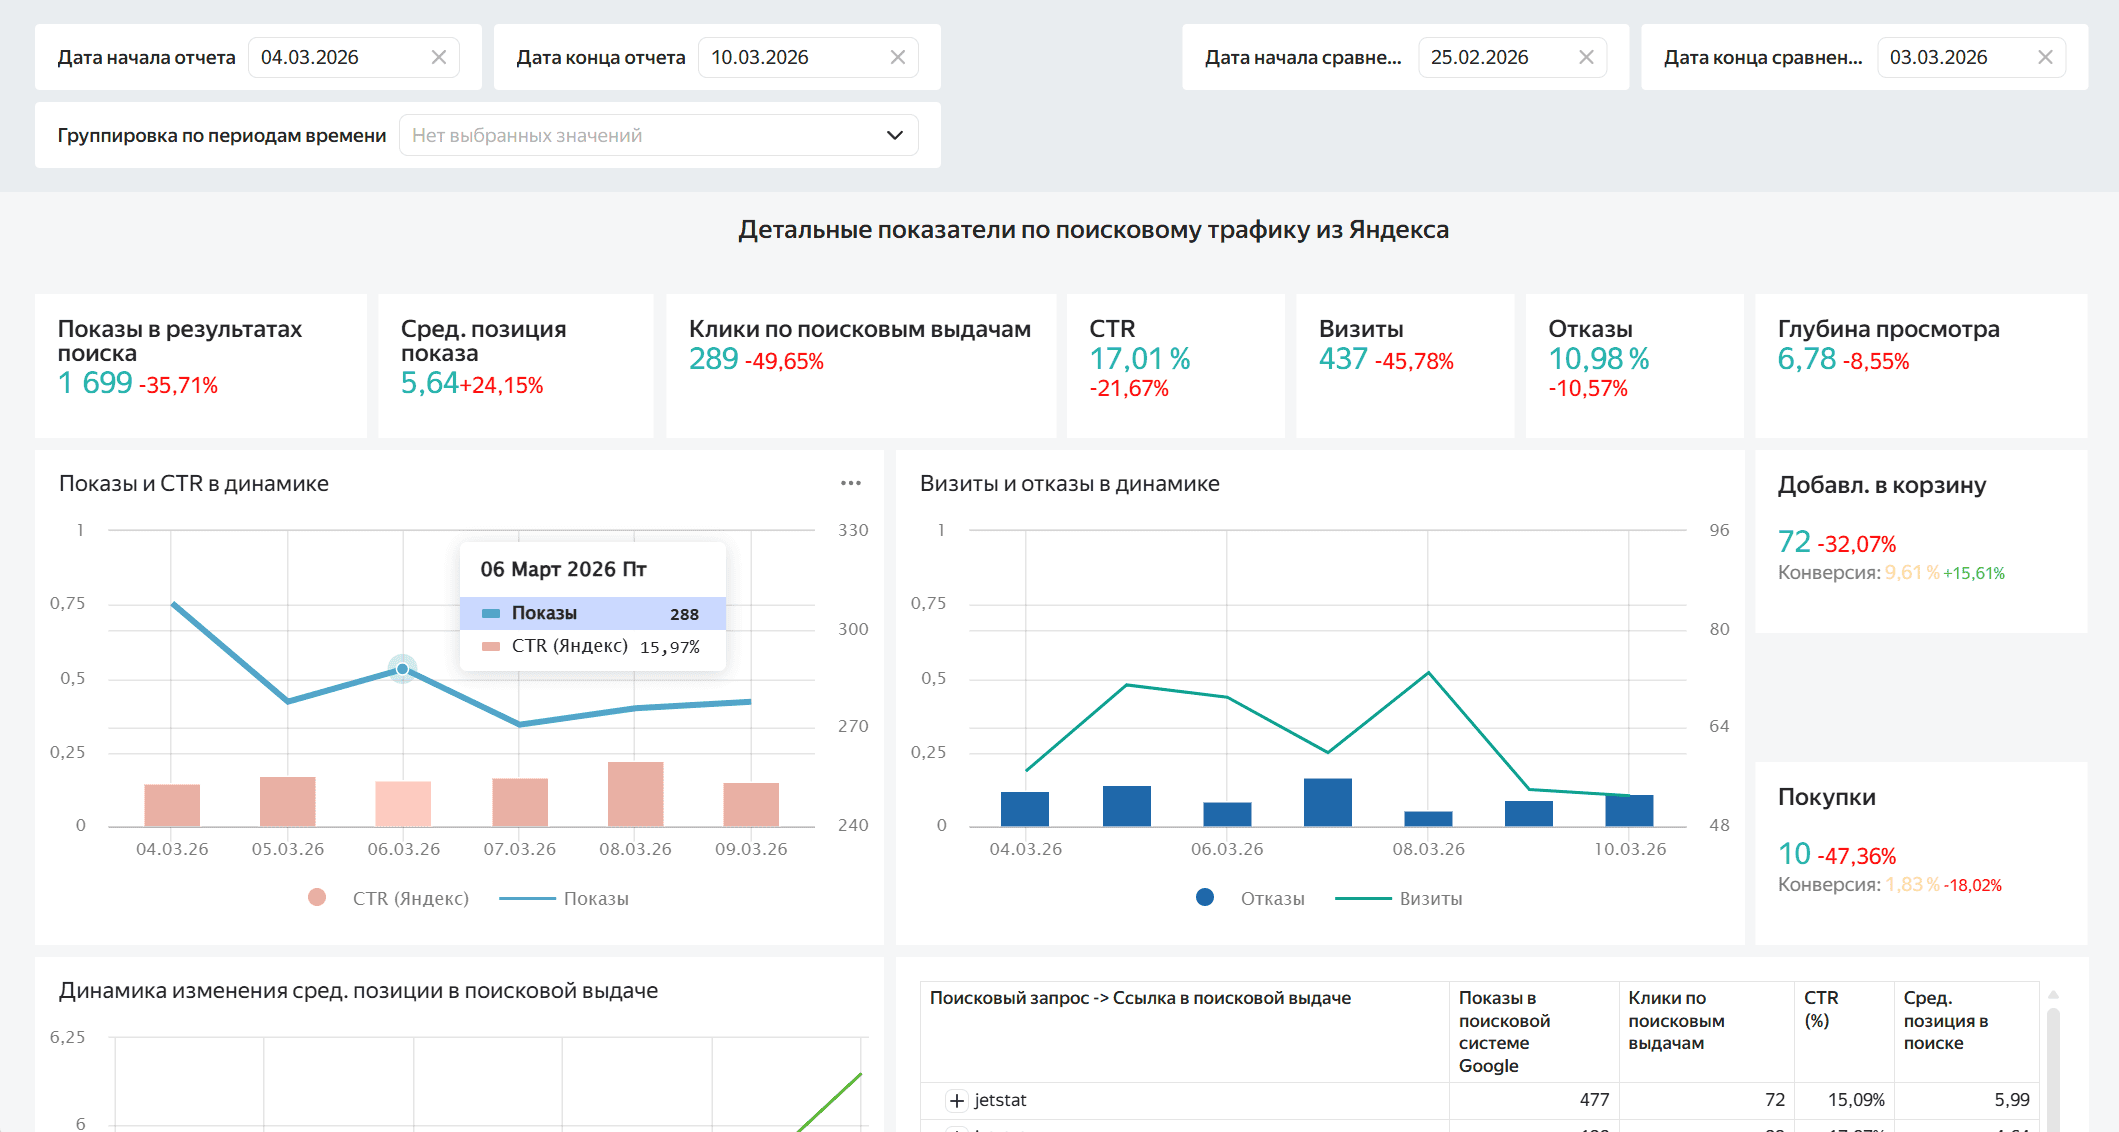
Task: Click the 07.03.26 Отказы bar
Action: [x=1327, y=802]
